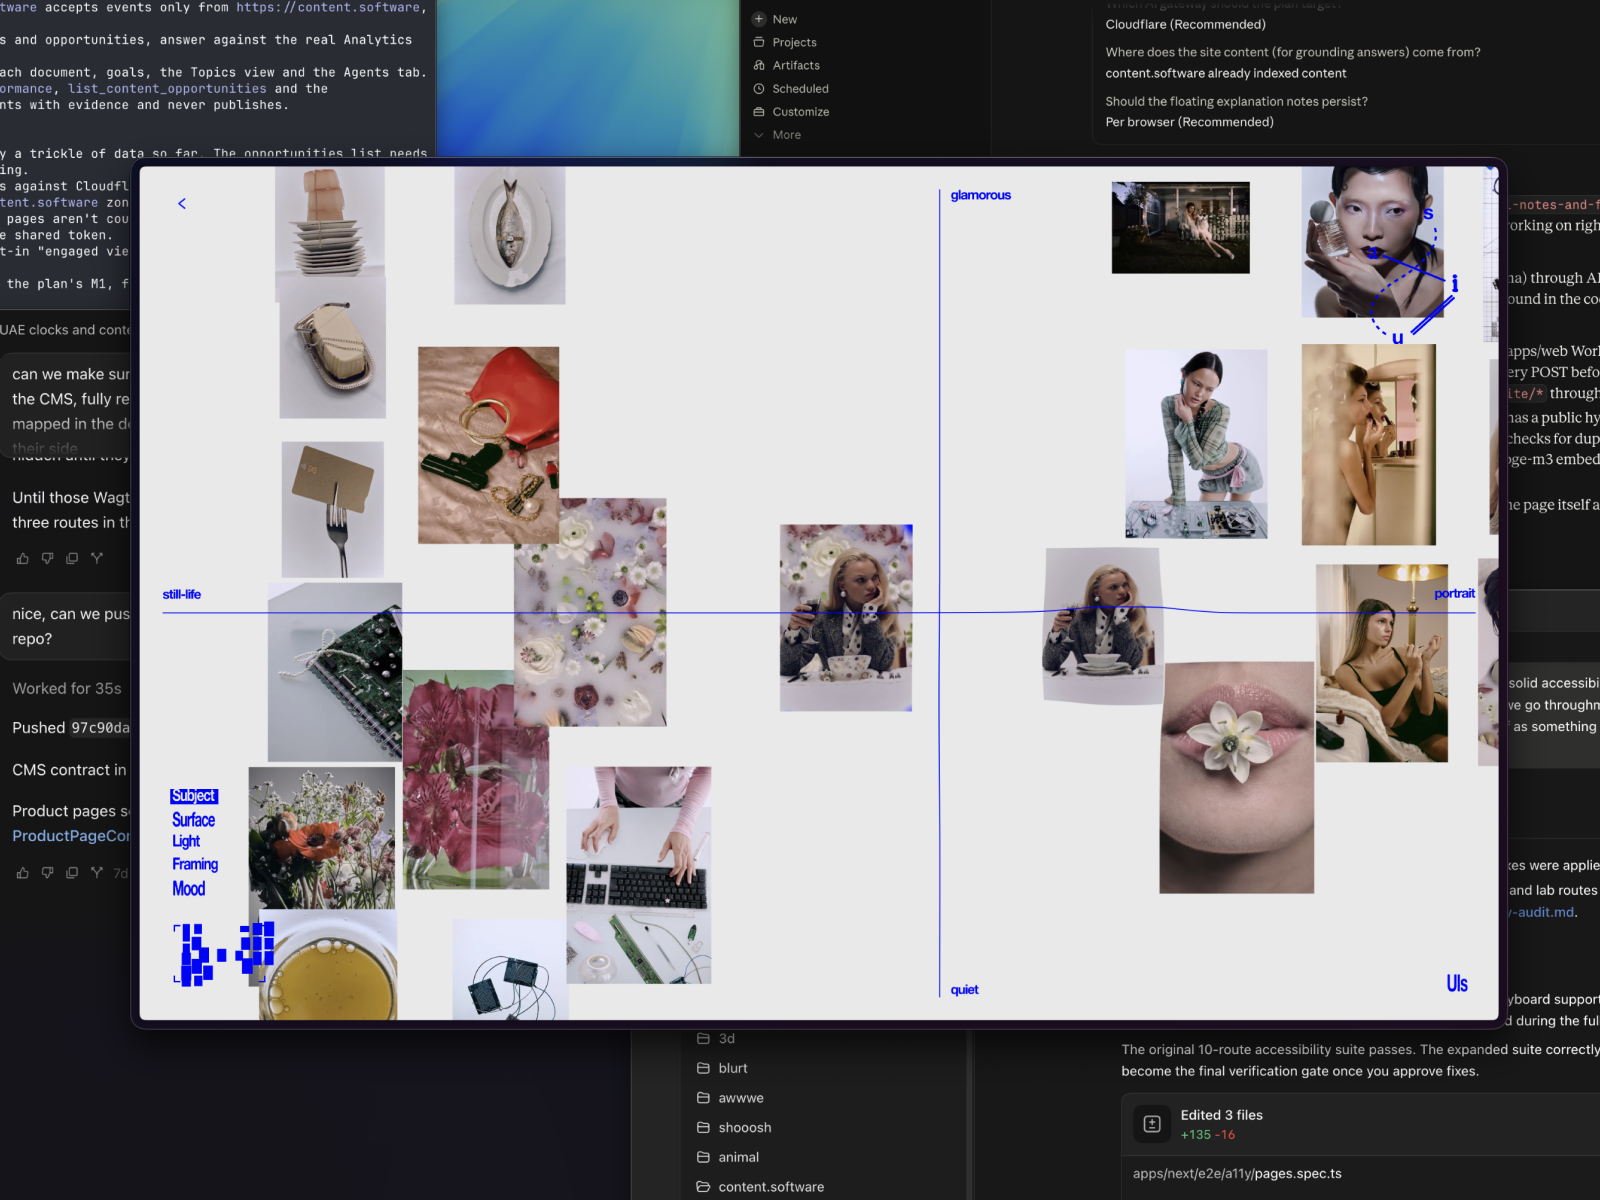Open the fish-on-plate thumbnail
The width and height of the screenshot is (1600, 1200).
tap(510, 236)
